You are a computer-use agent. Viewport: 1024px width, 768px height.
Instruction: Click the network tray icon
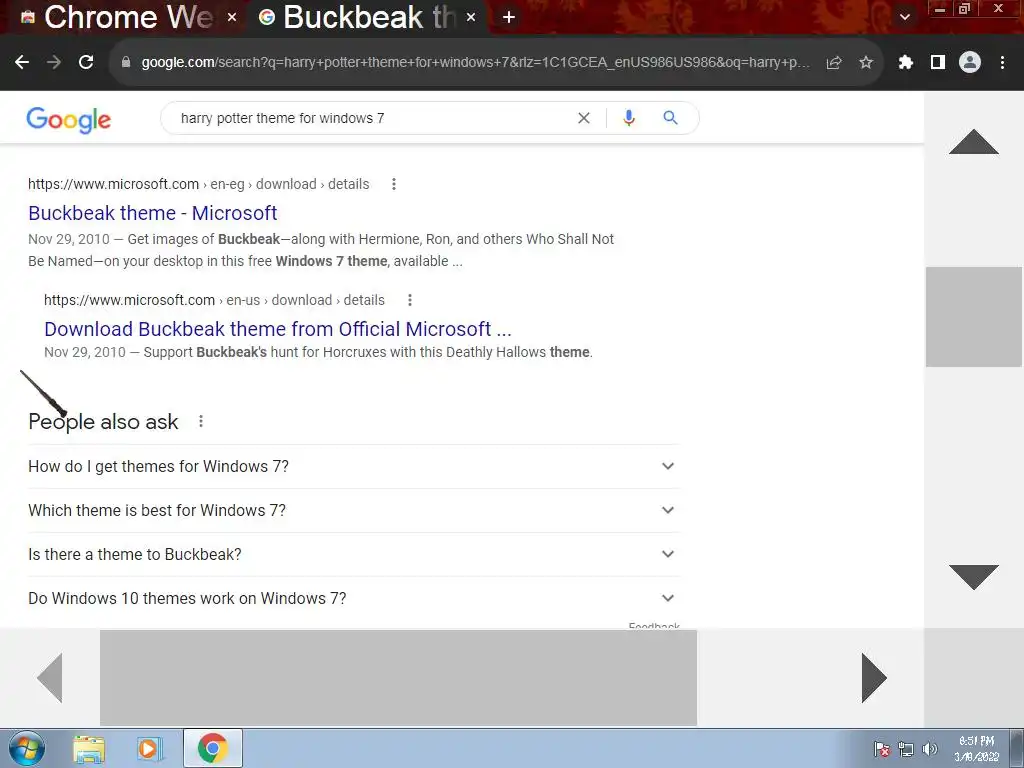pyautogui.click(x=906, y=750)
